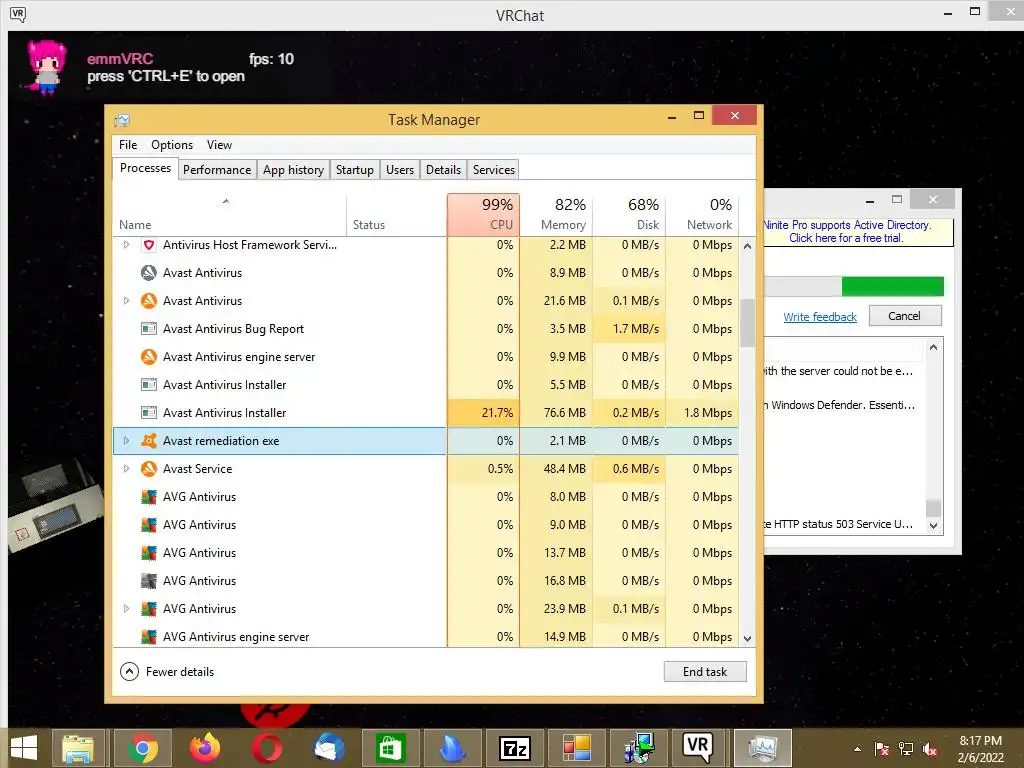Viewport: 1024px width, 768px height.
Task: Click the Antivirus Host Framework Service shield icon
Action: coord(149,245)
